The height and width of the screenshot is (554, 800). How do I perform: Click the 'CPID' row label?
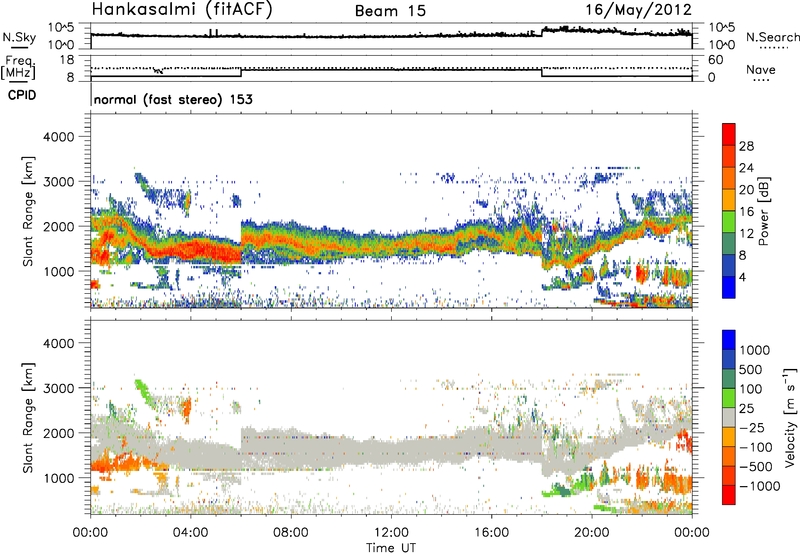(22, 95)
